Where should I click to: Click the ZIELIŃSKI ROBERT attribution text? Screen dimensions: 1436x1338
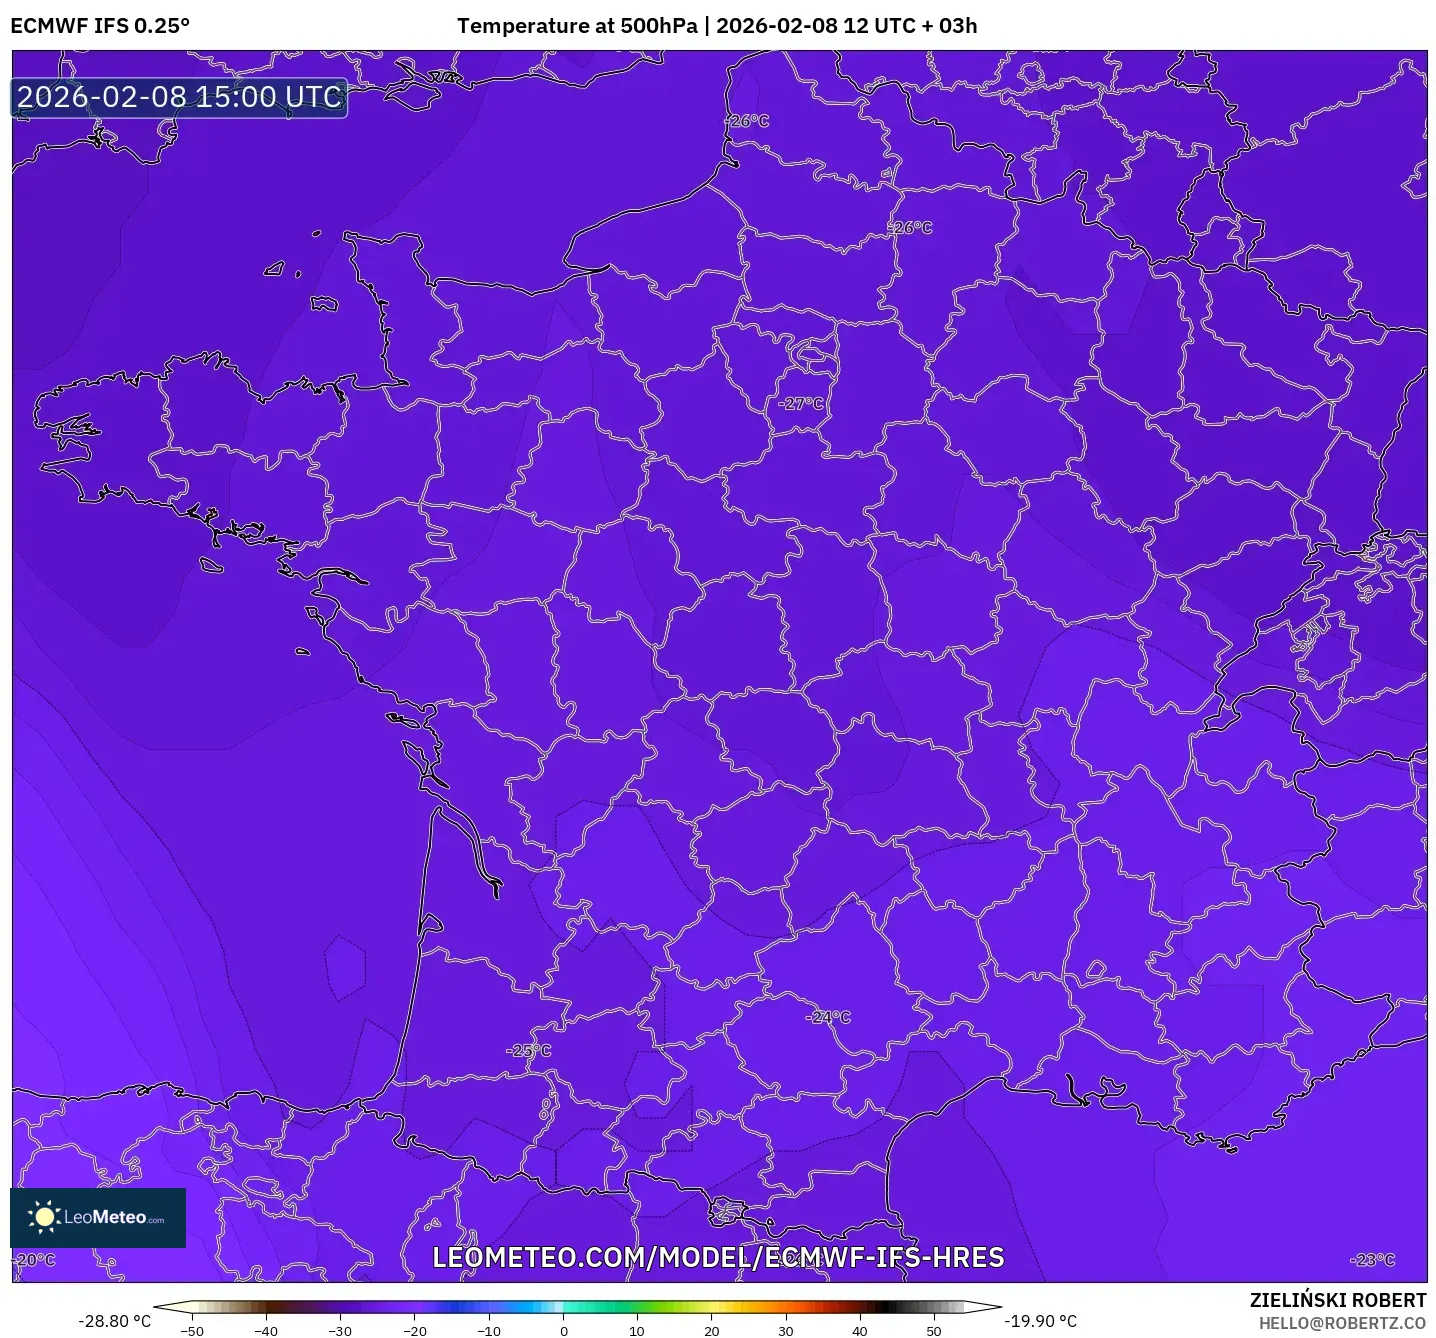click(1337, 1301)
